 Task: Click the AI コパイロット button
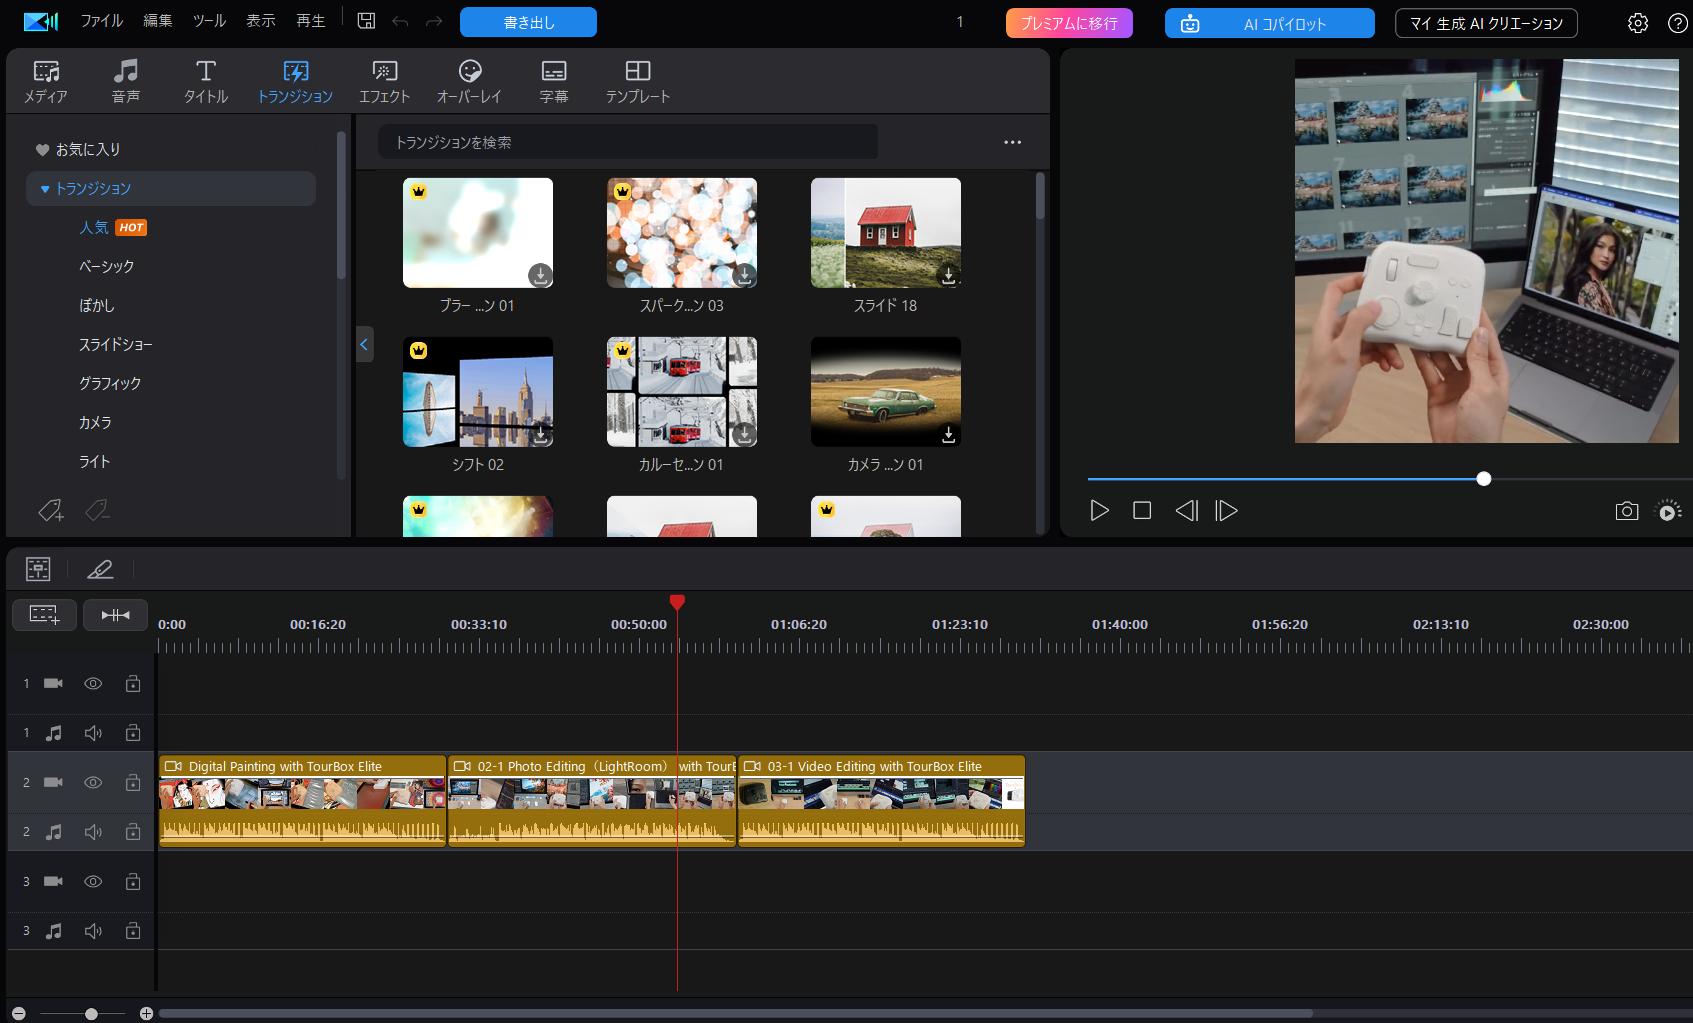click(x=1268, y=23)
